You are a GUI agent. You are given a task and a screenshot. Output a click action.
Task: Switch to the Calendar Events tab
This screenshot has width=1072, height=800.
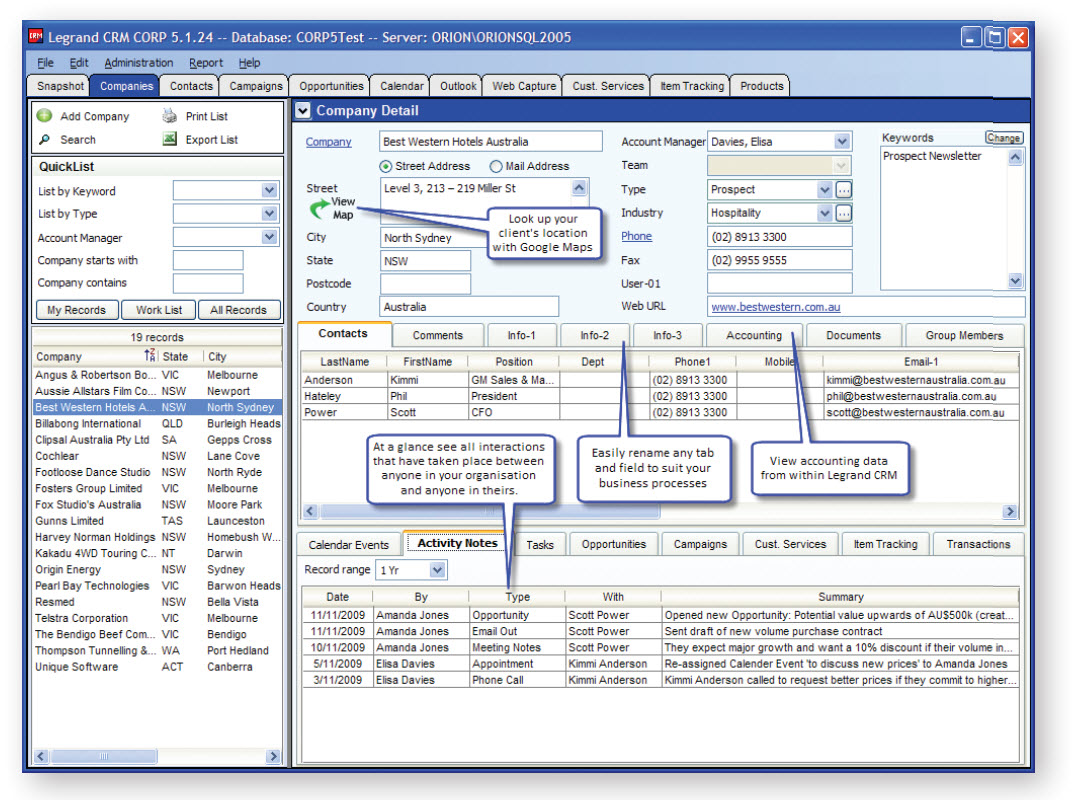pyautogui.click(x=349, y=544)
